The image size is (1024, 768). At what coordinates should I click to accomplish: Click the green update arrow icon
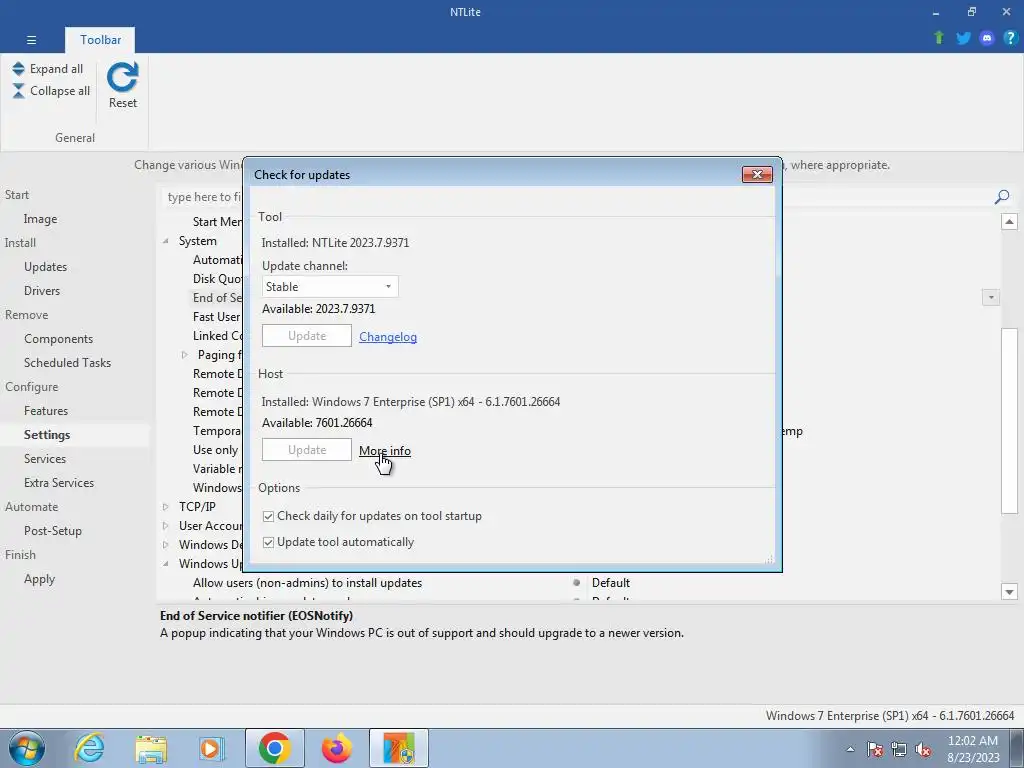coord(939,38)
